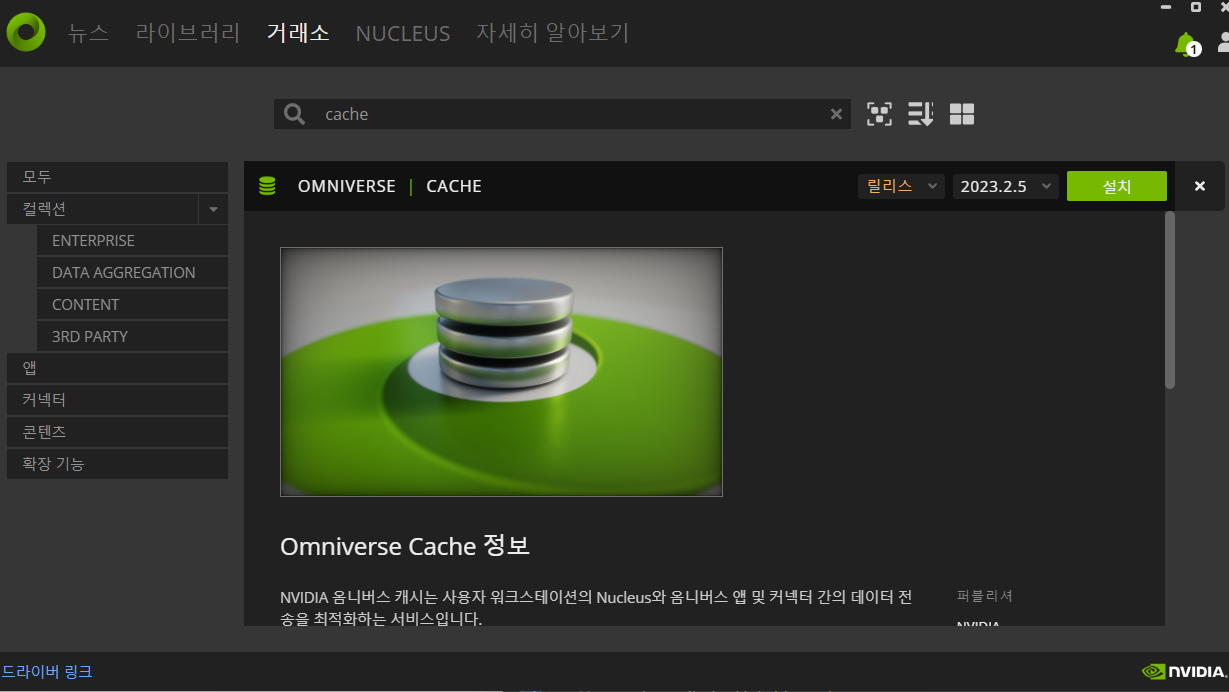This screenshot has height=692, width=1229.
Task: Open the 뉴스 tab
Action: [88, 33]
